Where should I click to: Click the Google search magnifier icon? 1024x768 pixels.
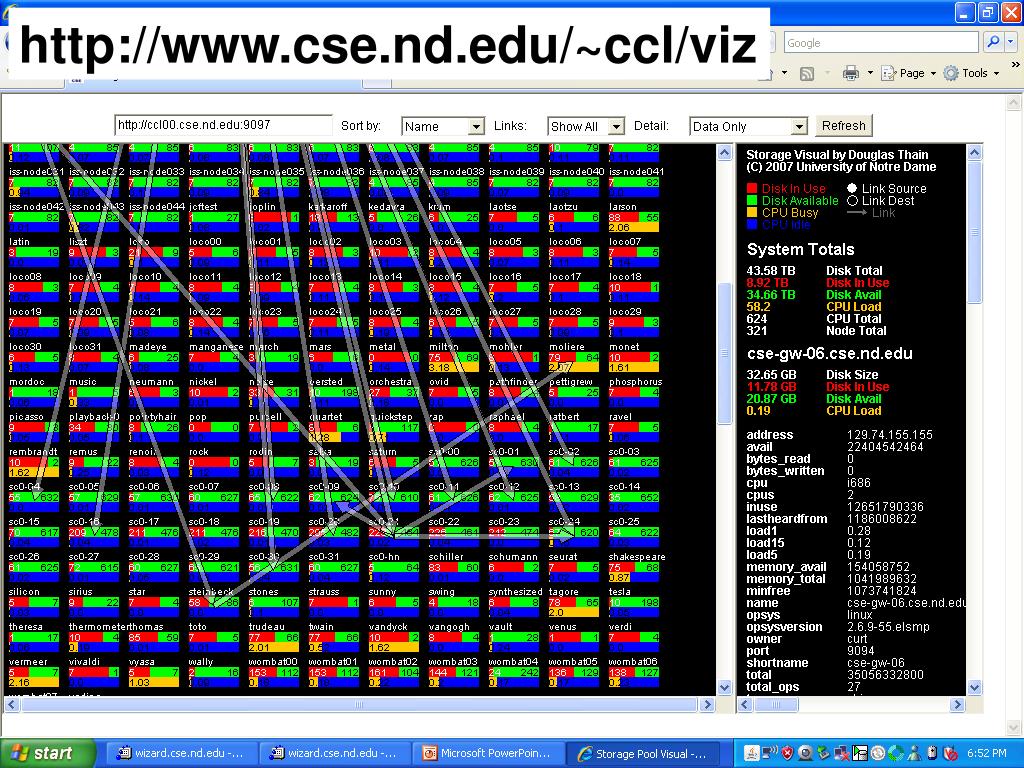[x=993, y=42]
